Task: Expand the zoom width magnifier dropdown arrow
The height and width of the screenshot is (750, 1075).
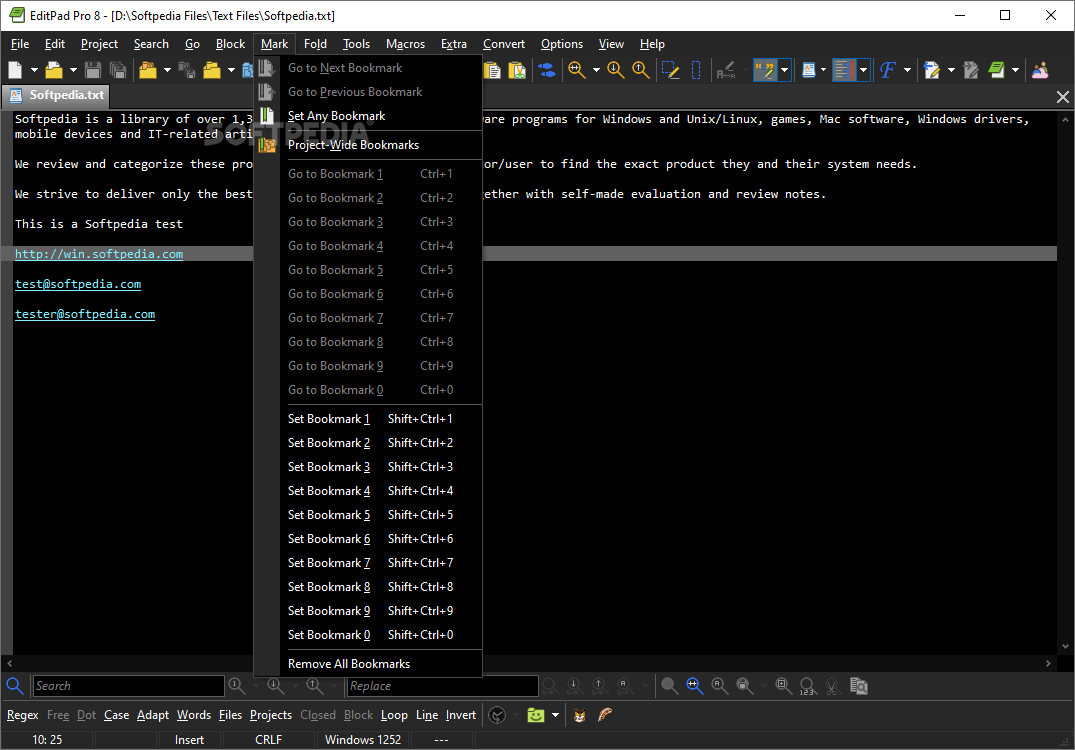Action: pos(596,70)
